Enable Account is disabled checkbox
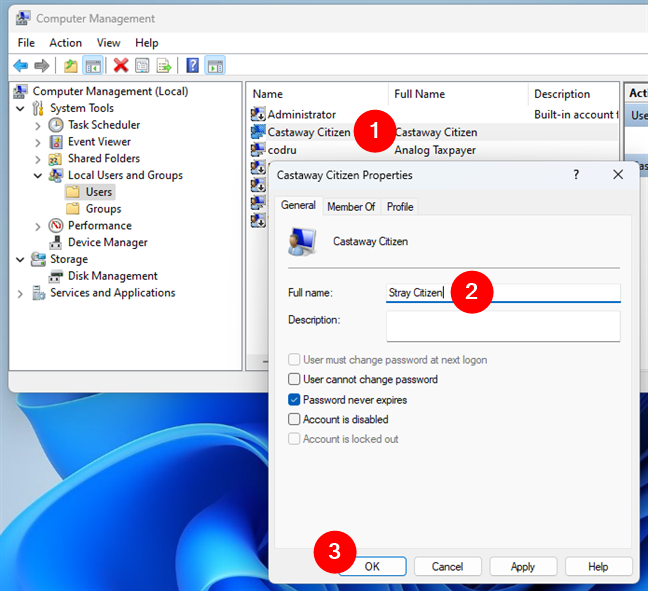 tap(294, 419)
